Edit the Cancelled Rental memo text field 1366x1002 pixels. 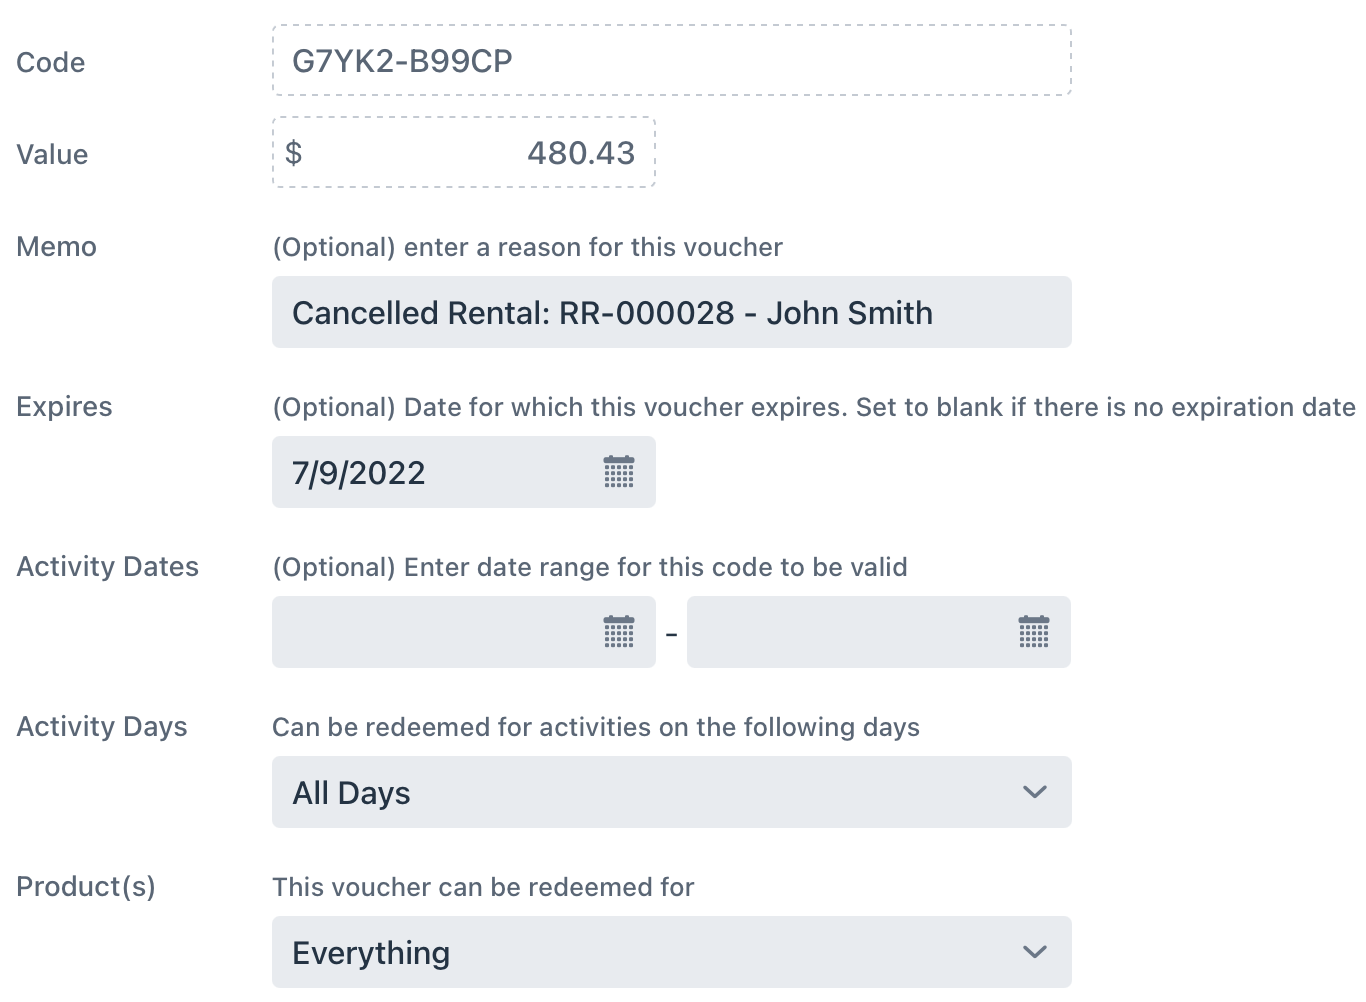click(x=671, y=313)
